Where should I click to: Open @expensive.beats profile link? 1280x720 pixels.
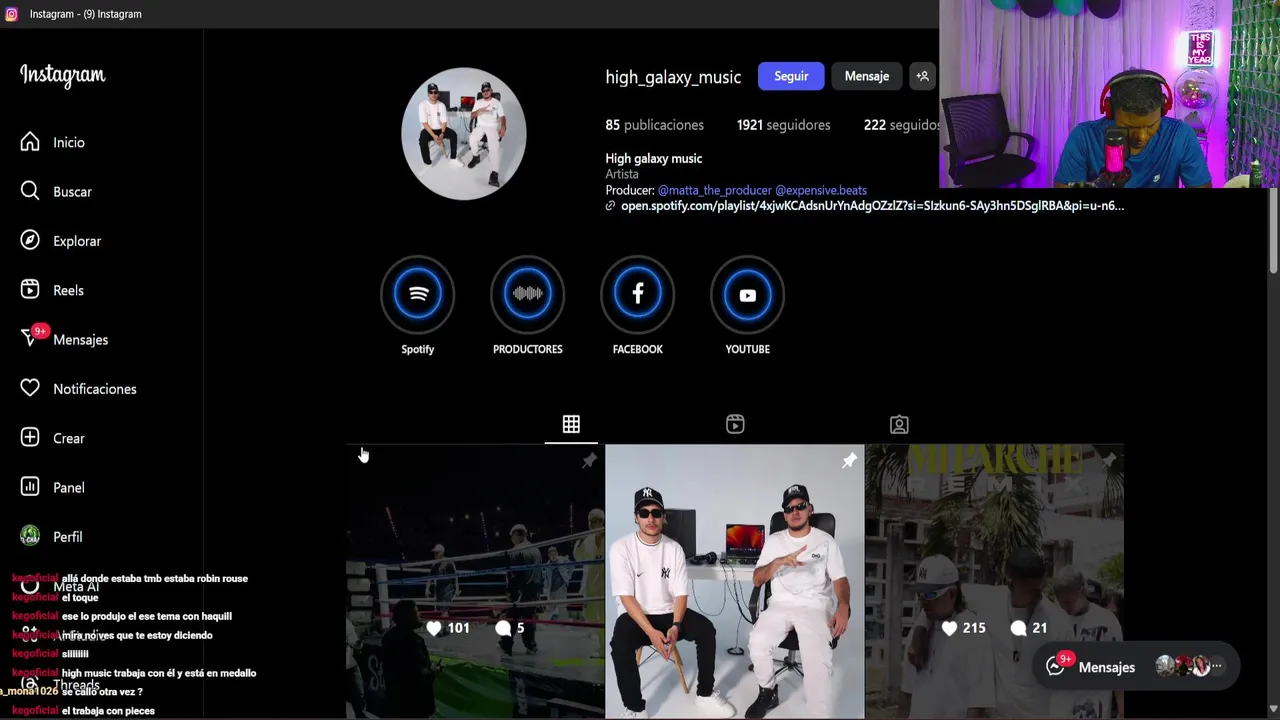[821, 190]
